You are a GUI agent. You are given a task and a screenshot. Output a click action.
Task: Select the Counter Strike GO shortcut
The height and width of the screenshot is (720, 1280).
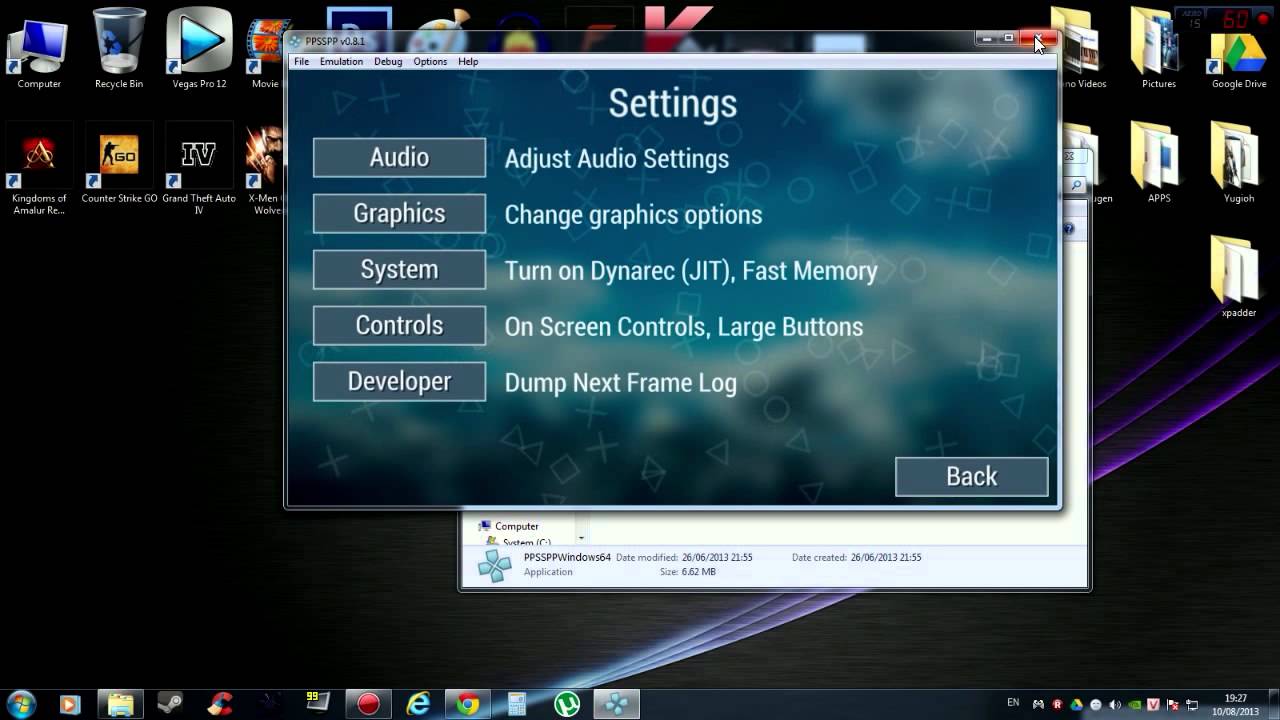pyautogui.click(x=119, y=165)
